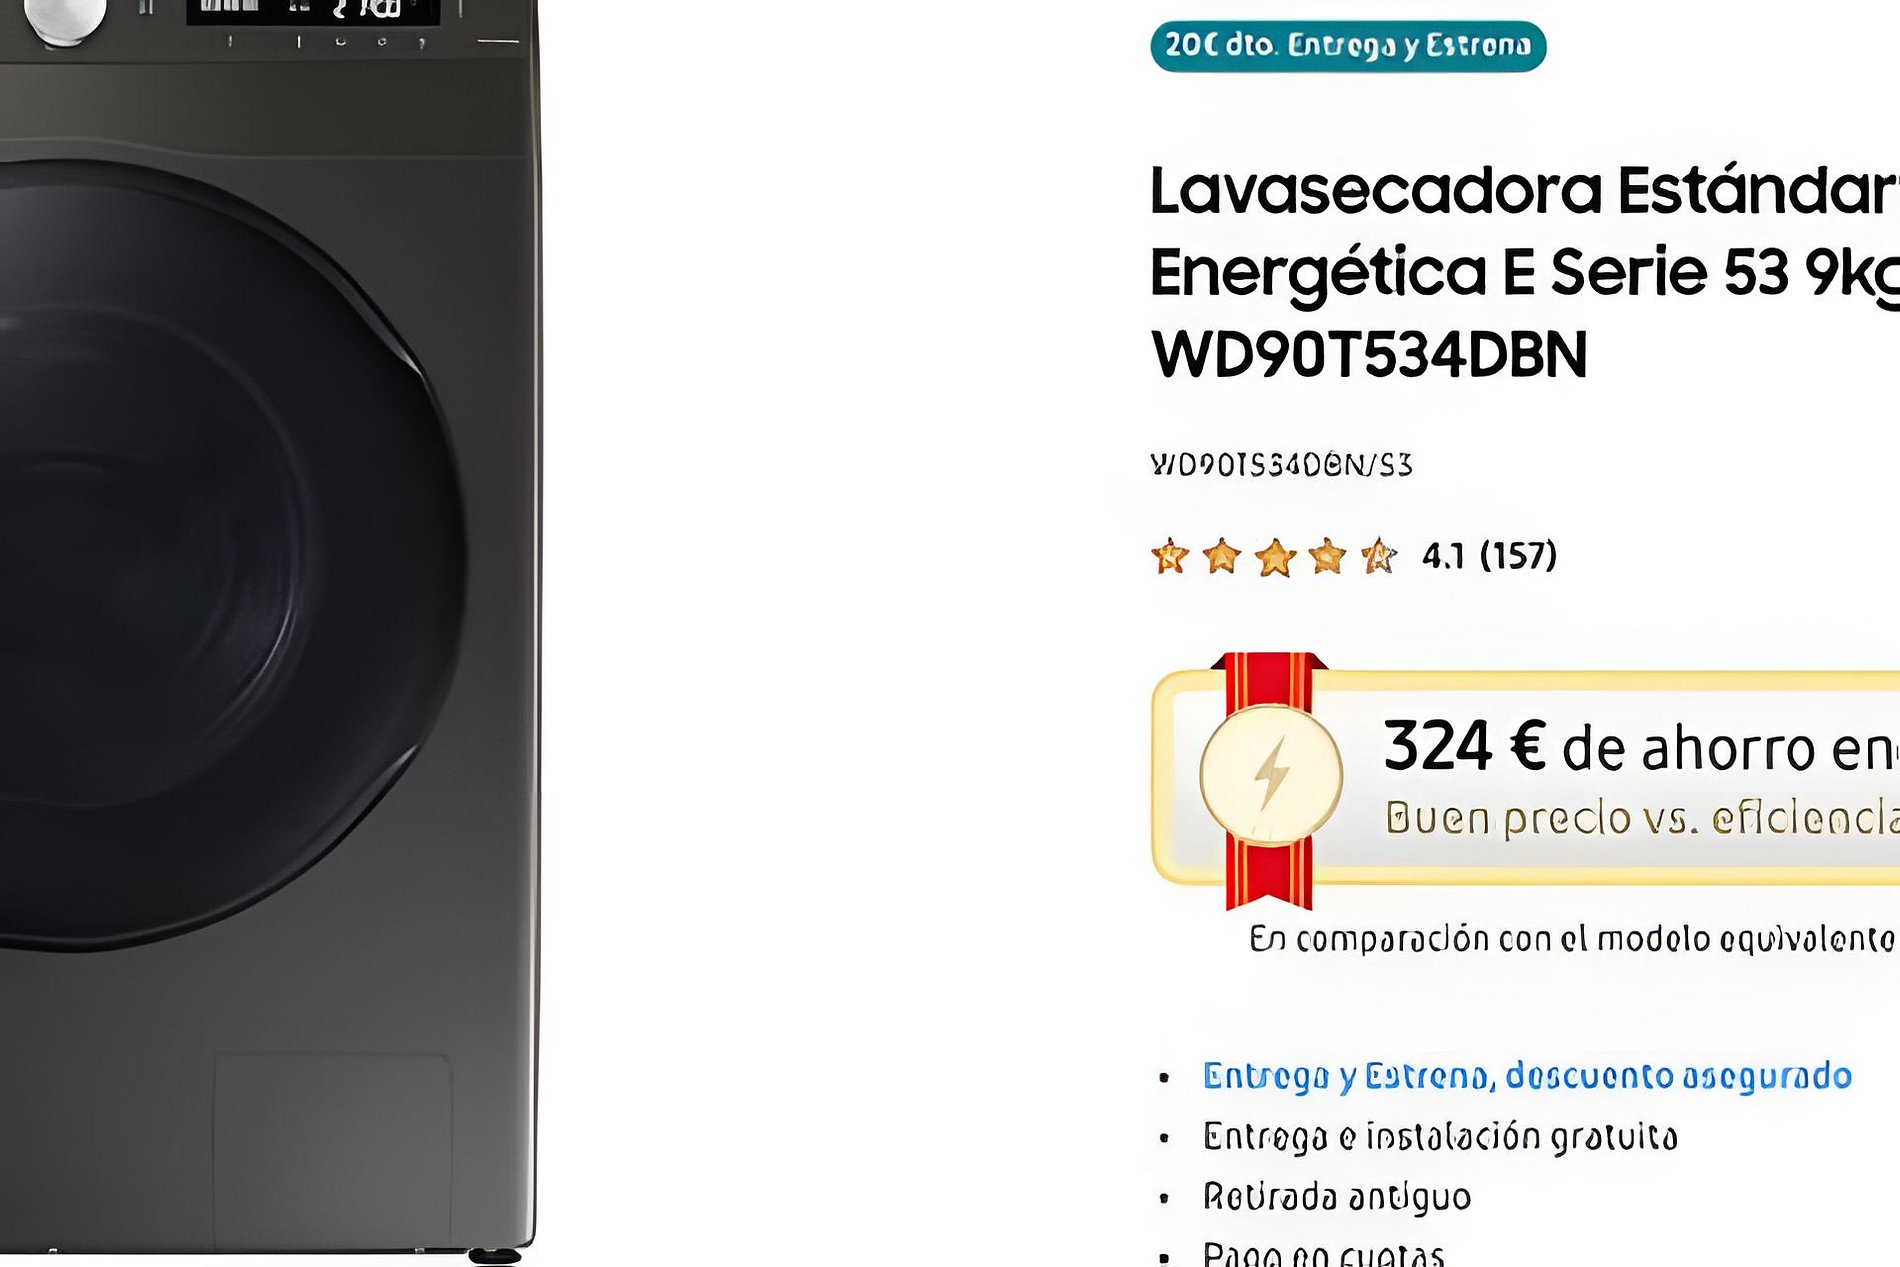
Task: Open Entrega y Estreno, descuento asegurado link
Action: 1527,1076
